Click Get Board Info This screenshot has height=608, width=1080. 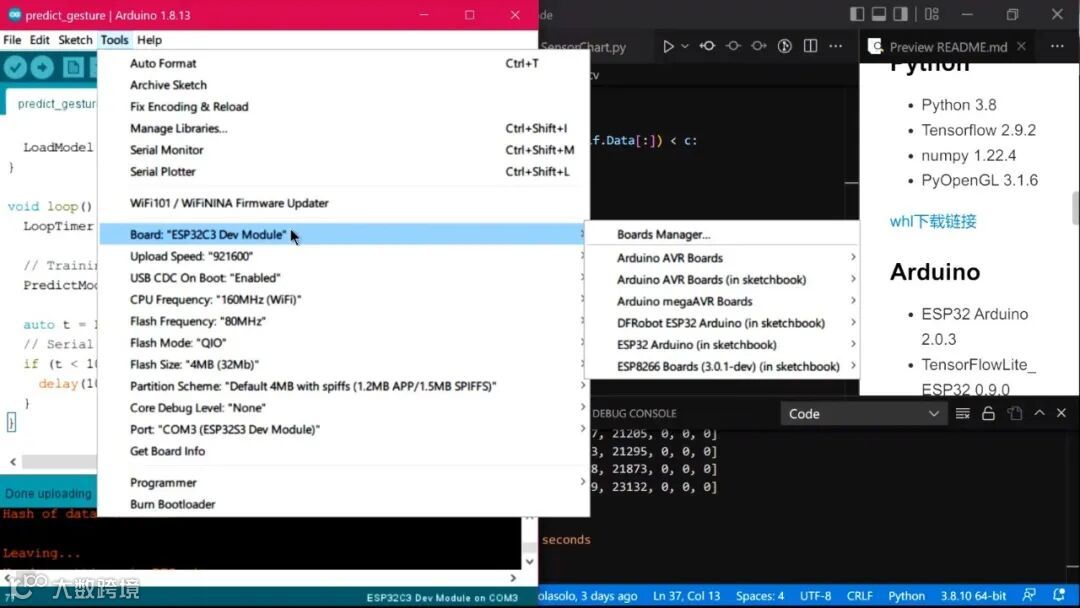coord(344,451)
